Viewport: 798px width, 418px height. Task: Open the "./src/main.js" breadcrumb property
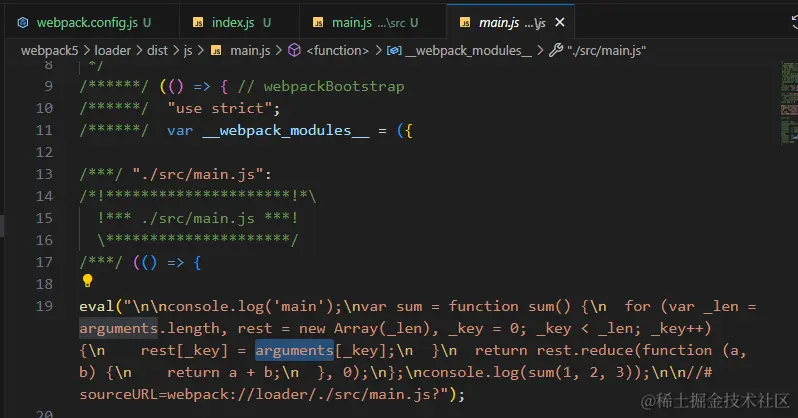coord(607,50)
